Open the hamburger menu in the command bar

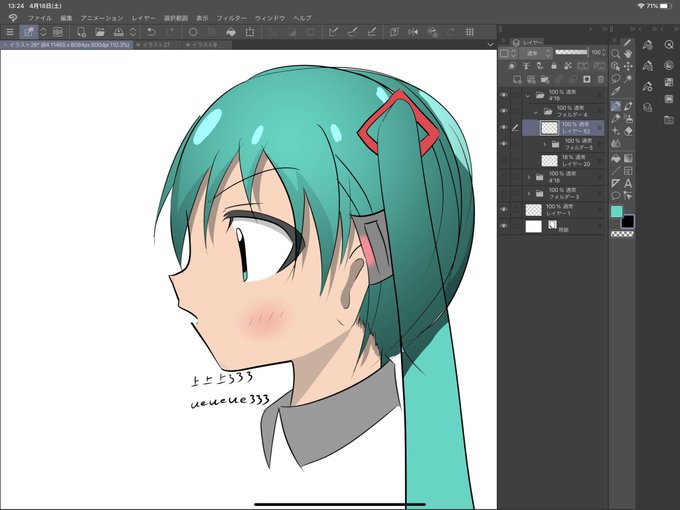10,32
